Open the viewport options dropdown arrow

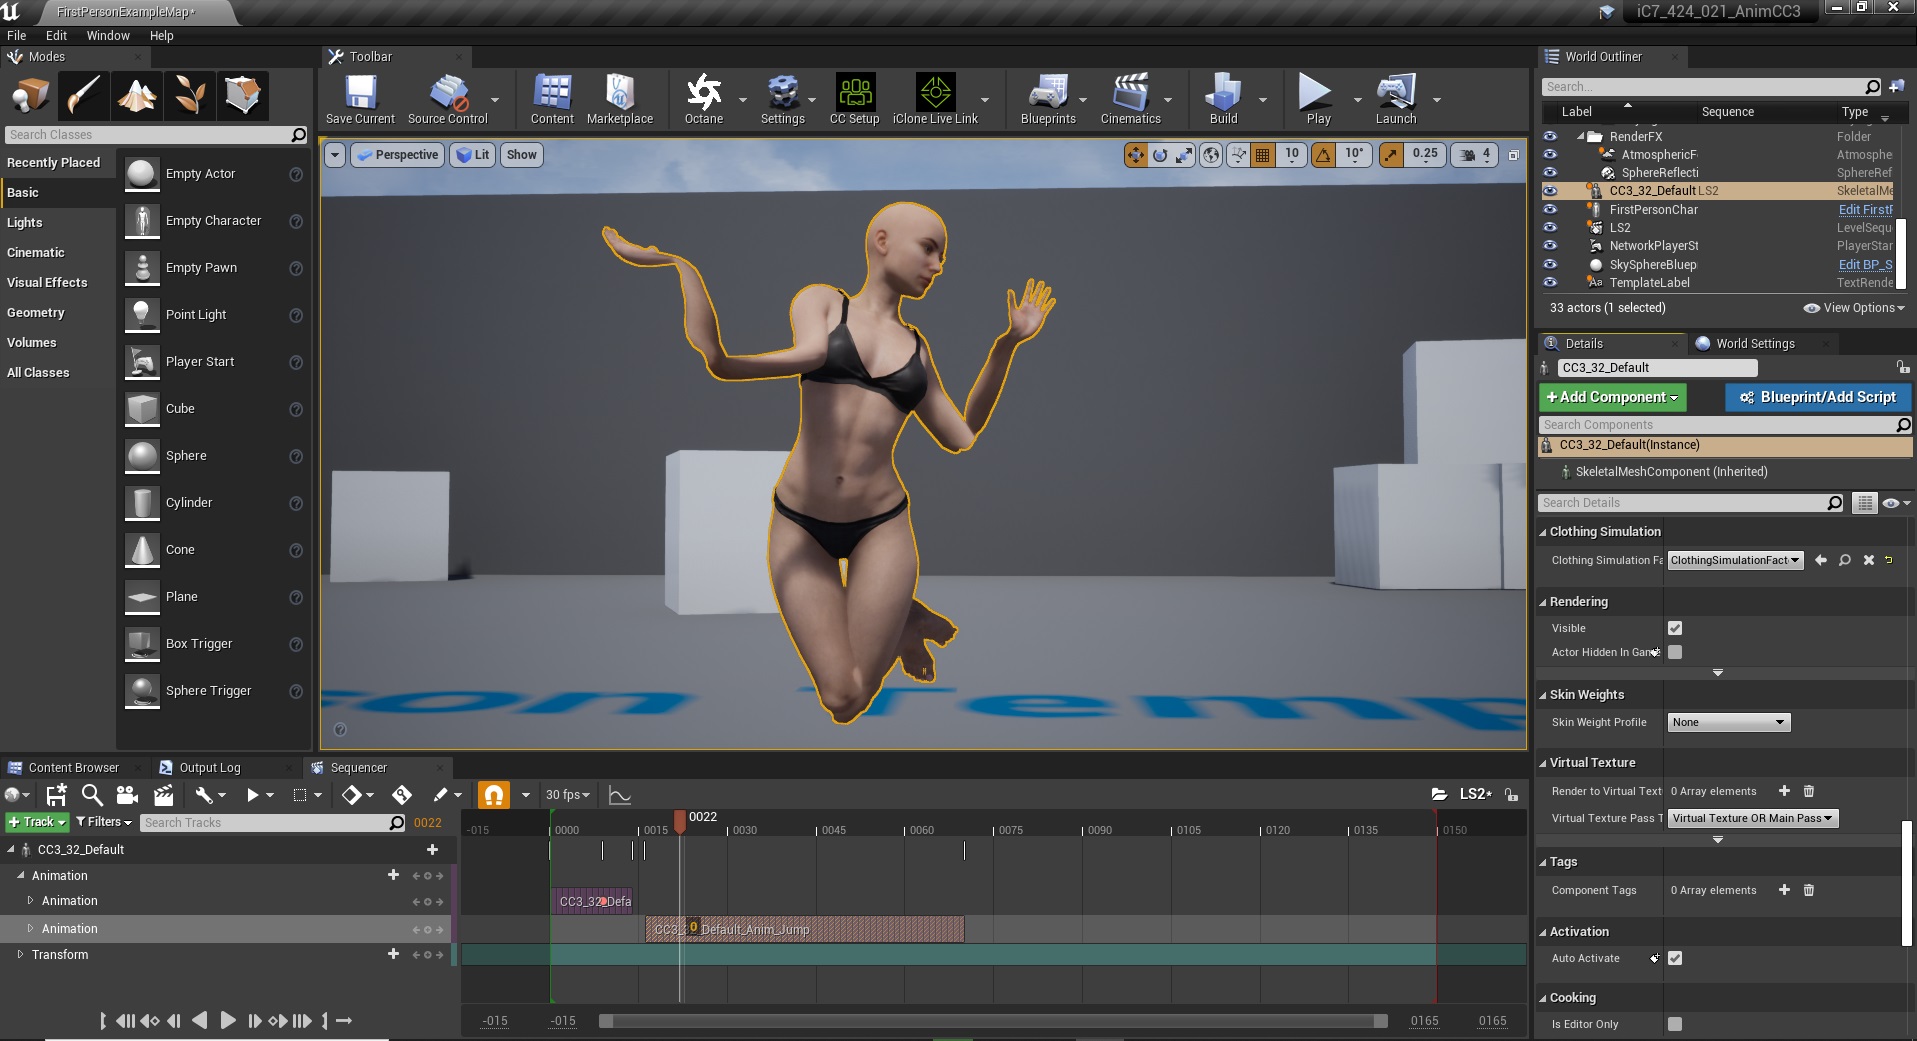(335, 155)
